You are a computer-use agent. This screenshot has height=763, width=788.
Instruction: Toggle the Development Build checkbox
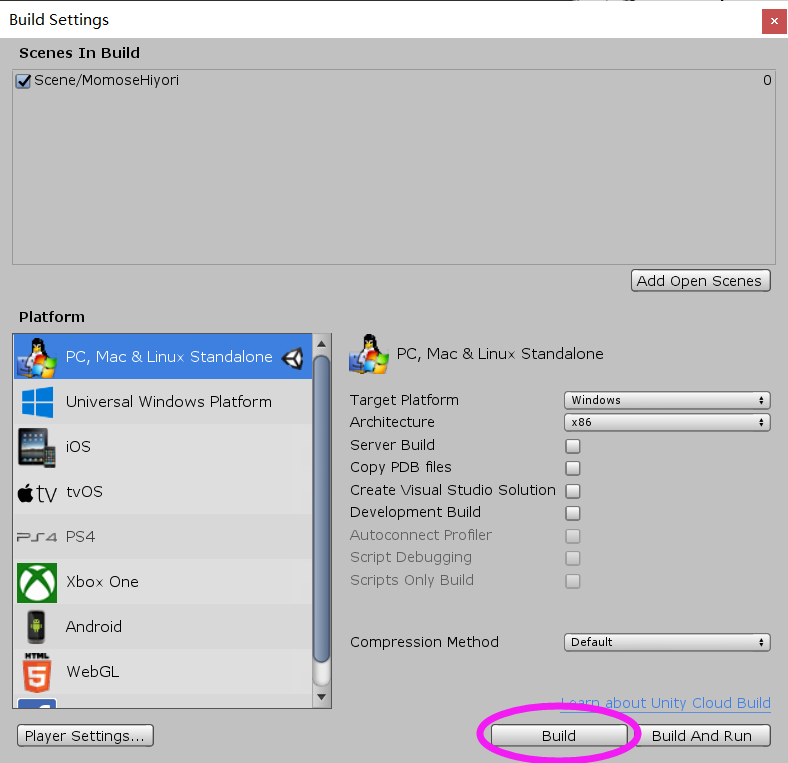[573, 513]
